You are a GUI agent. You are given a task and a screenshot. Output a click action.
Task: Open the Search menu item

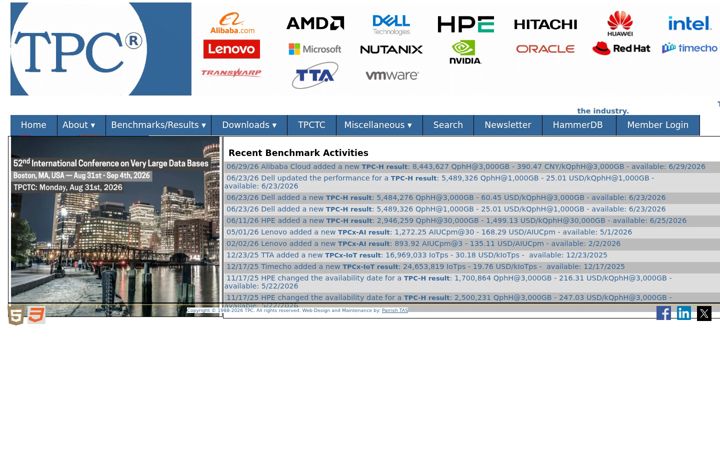click(x=448, y=125)
